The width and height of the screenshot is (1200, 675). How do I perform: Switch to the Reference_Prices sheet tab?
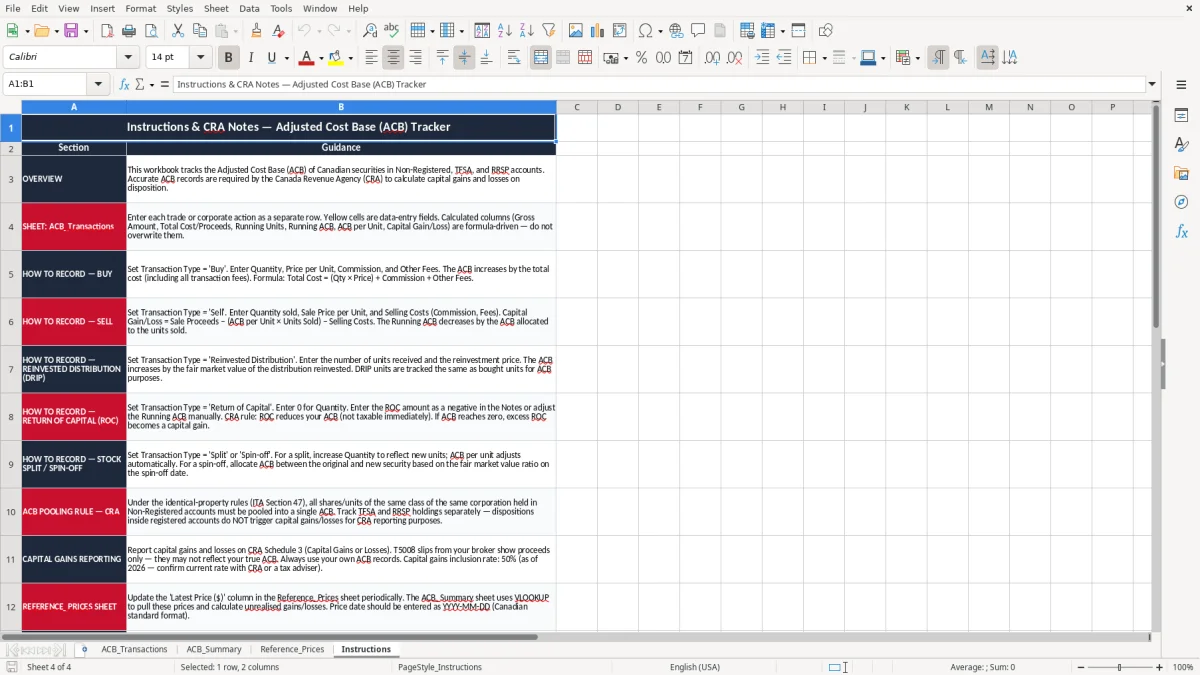(x=292, y=649)
